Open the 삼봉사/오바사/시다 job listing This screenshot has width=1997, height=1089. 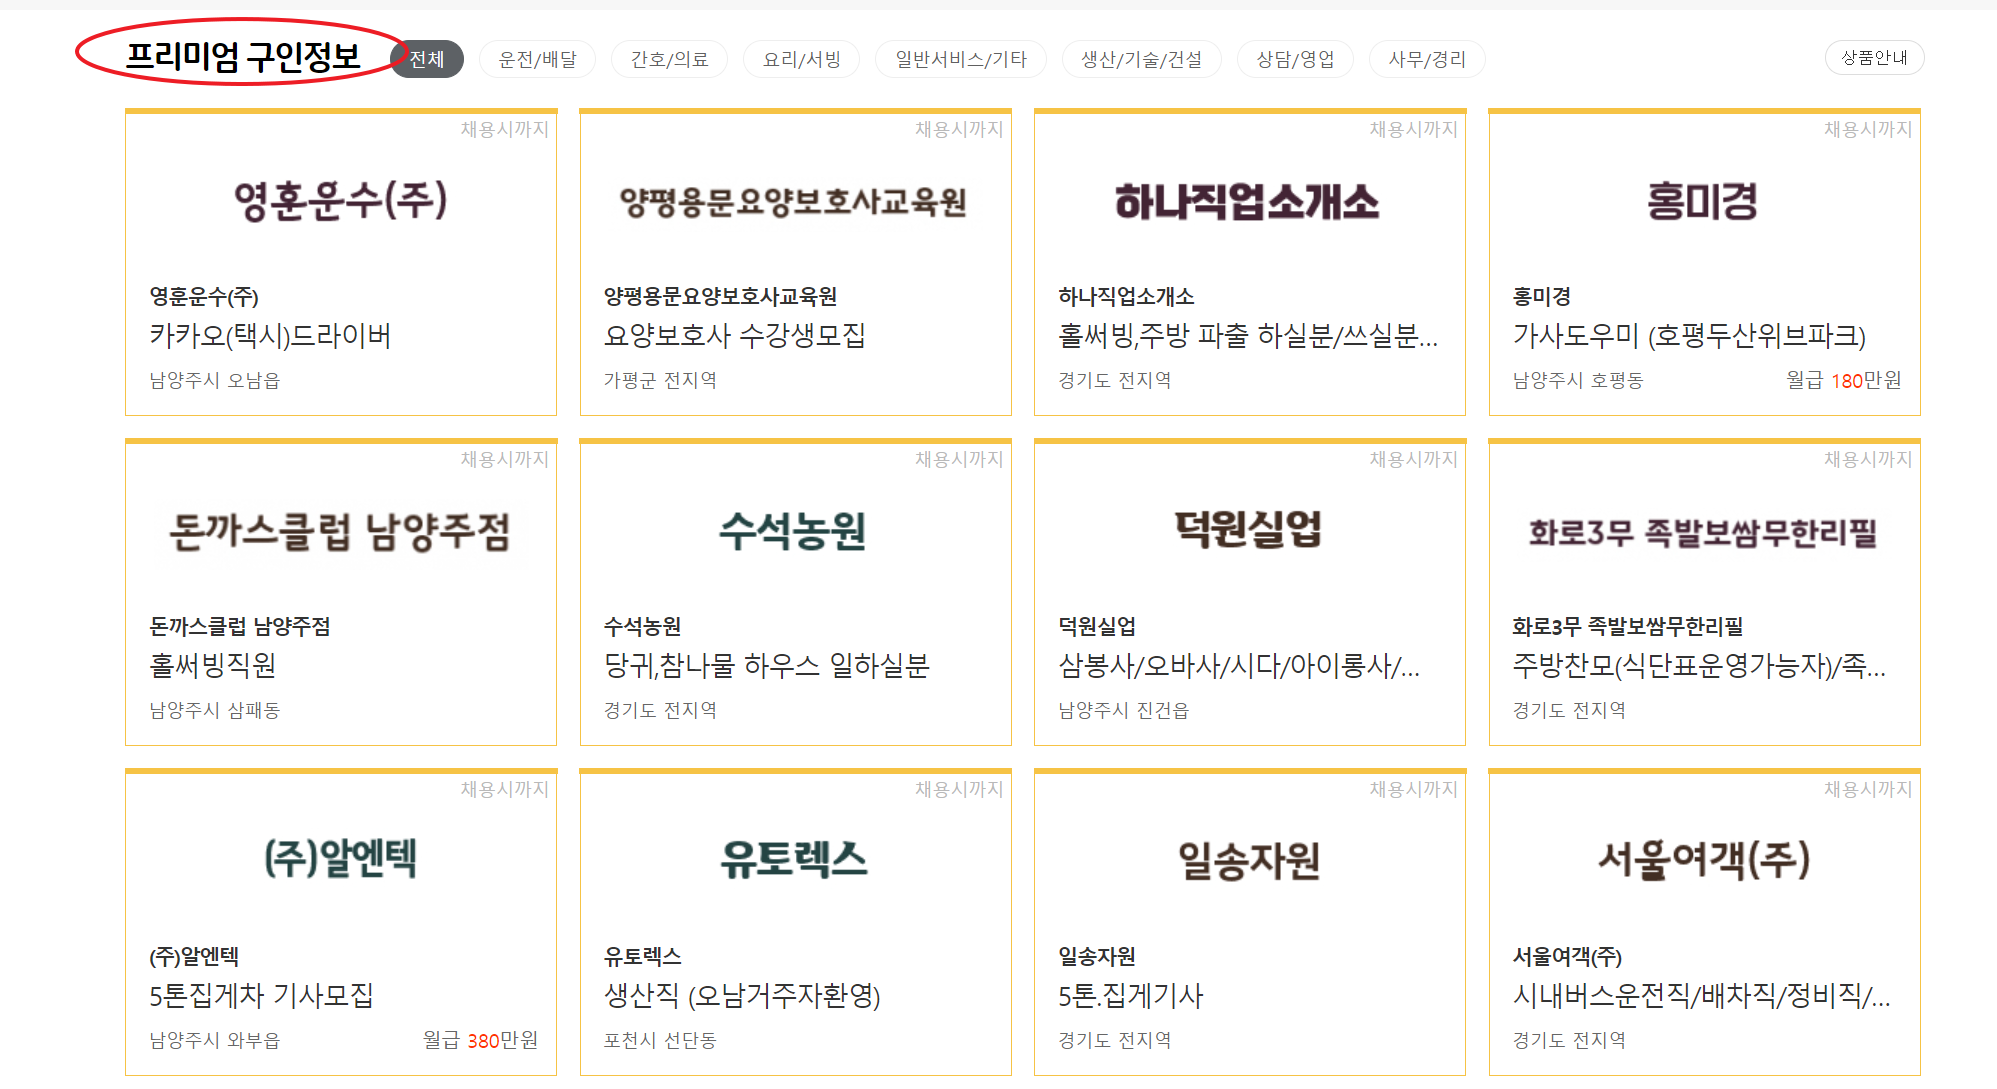tap(1239, 665)
